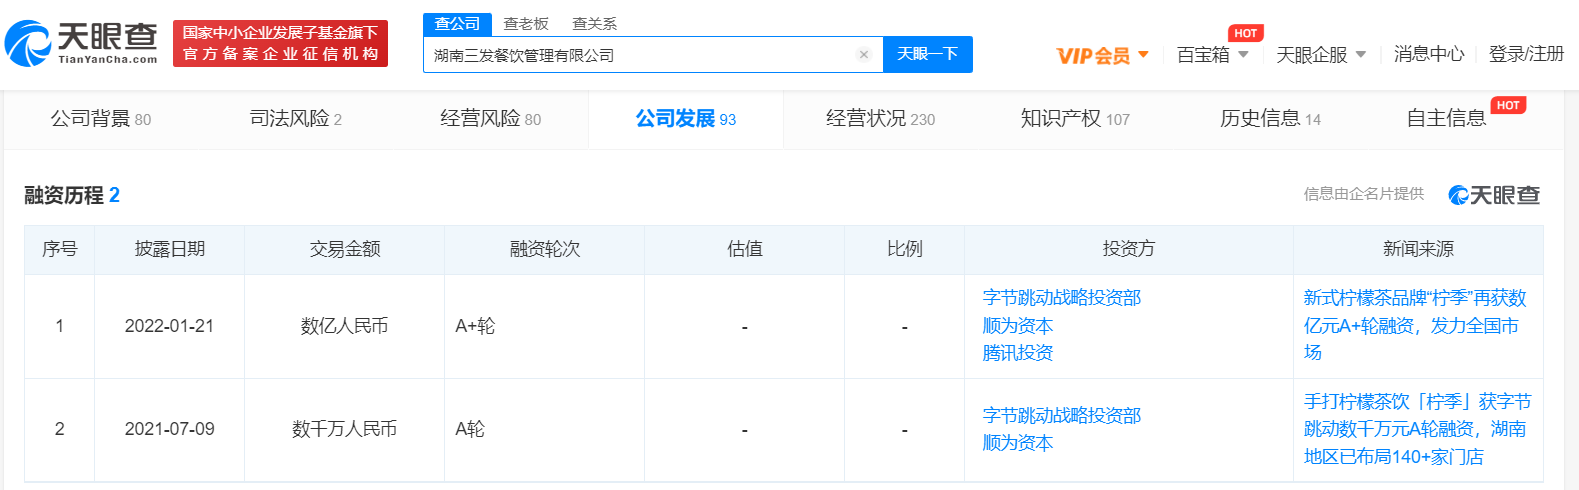Switch to the 公司发展 tab
This screenshot has height=490, width=1579.
(x=686, y=119)
